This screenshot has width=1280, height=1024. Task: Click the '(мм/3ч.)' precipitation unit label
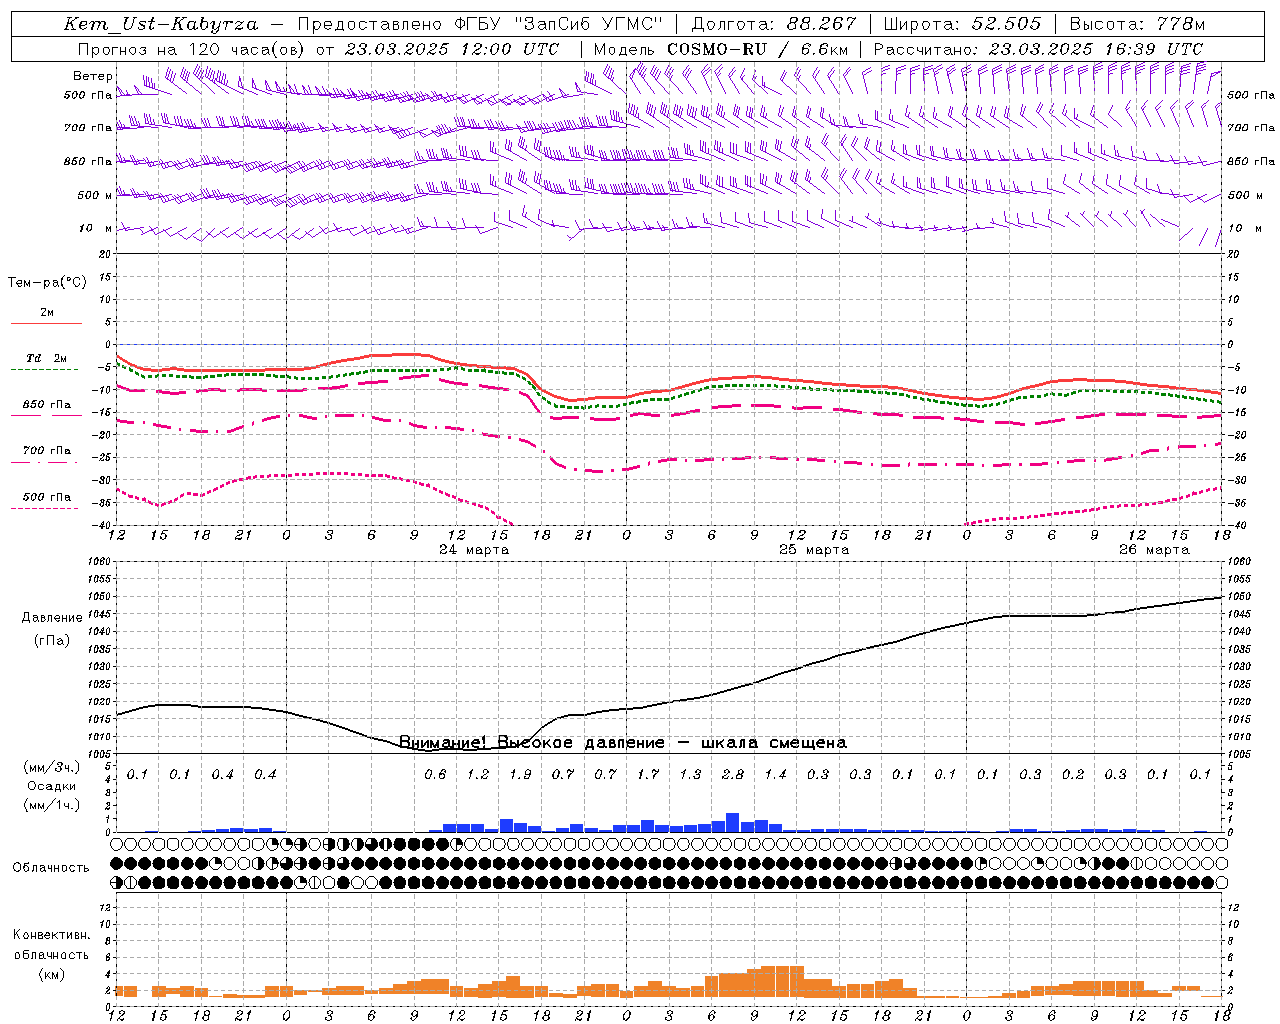pos(52,767)
